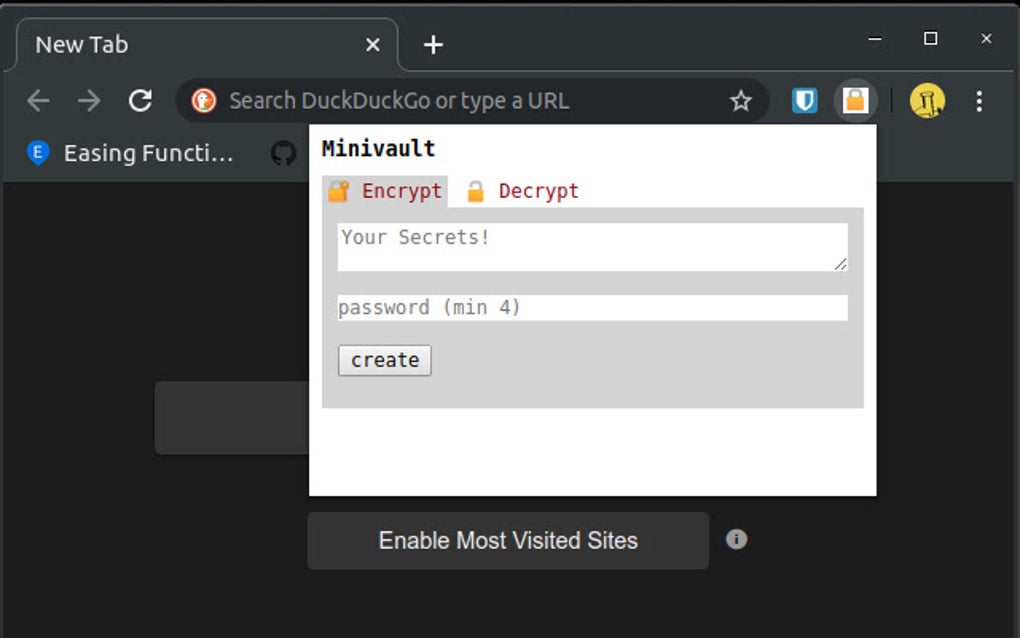1020x638 pixels.
Task: Go back to the previous page
Action: (38, 100)
